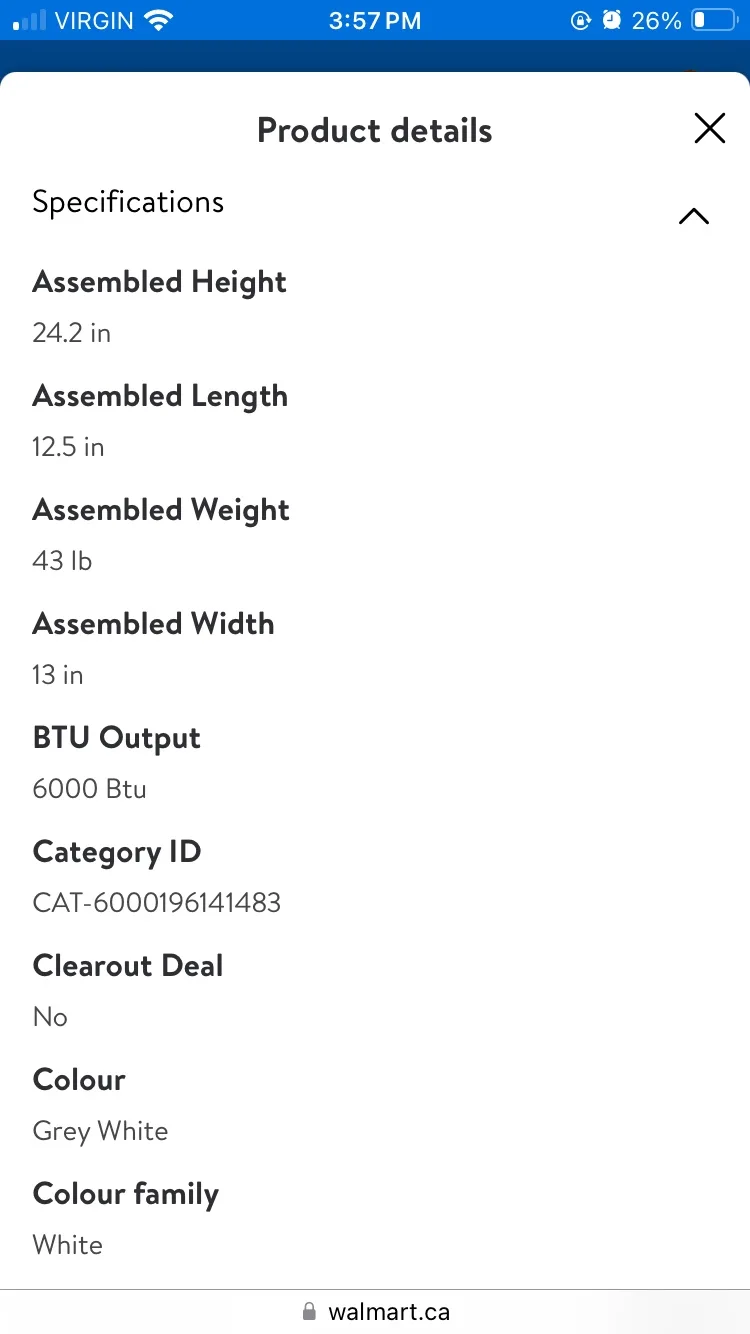Tap the 3:57 PM clock
The width and height of the screenshot is (750, 1334).
click(375, 20)
